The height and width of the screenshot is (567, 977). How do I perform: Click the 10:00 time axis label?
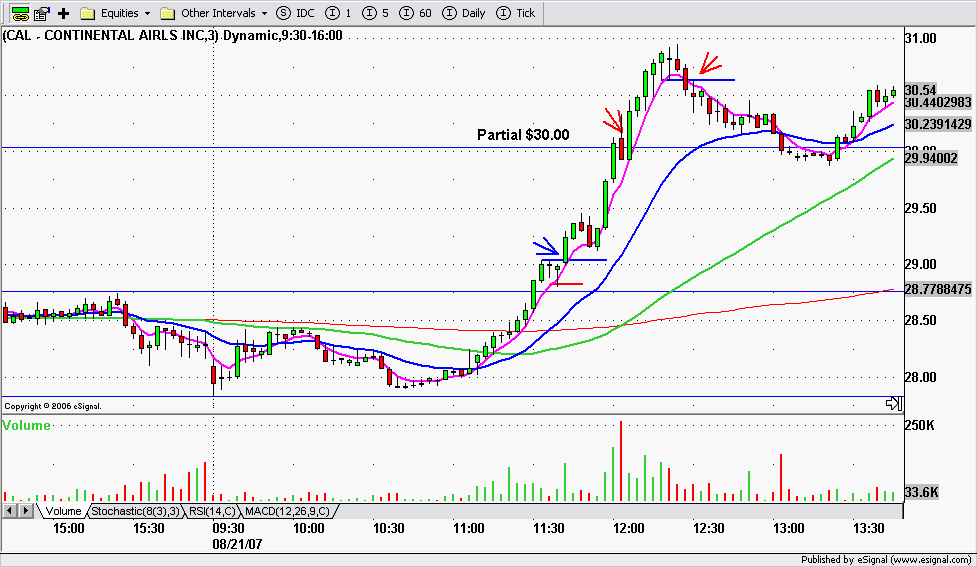pyautogui.click(x=308, y=529)
